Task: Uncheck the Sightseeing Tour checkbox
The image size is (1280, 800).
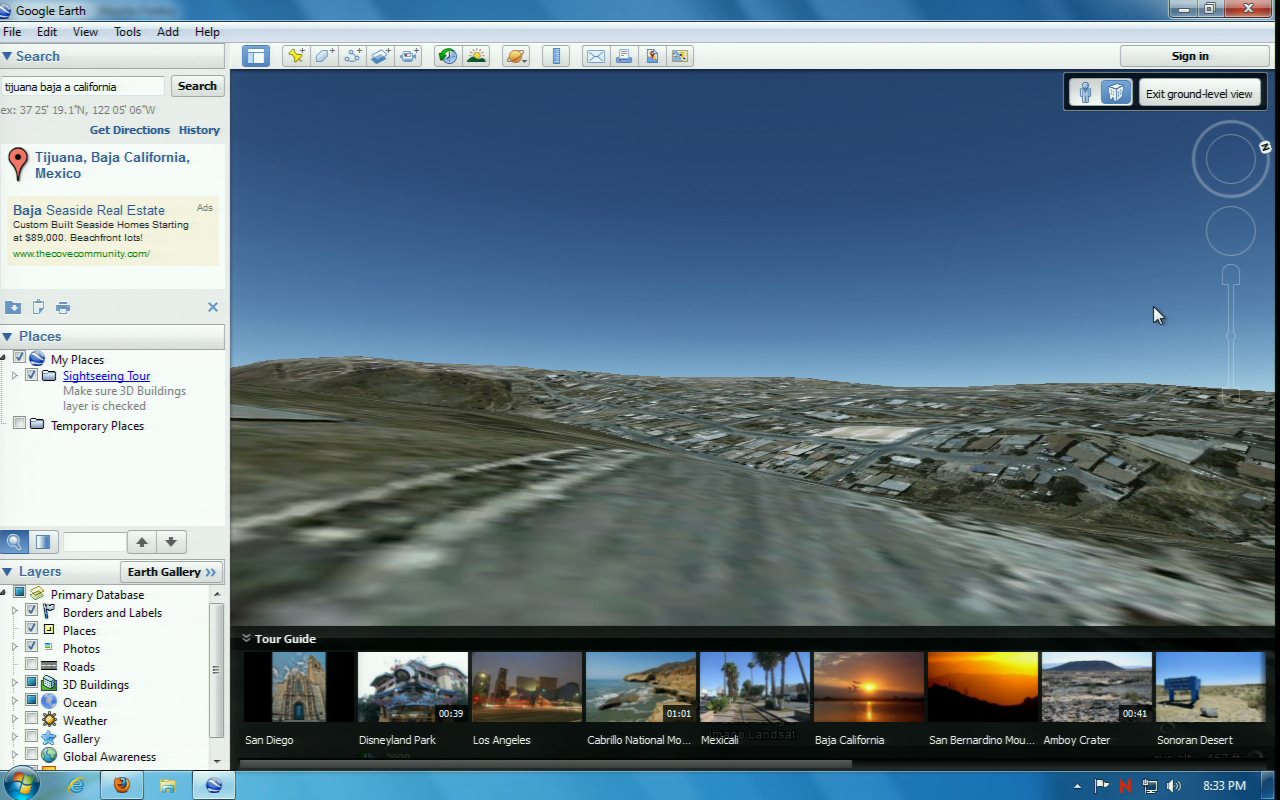Action: pyautogui.click(x=32, y=376)
